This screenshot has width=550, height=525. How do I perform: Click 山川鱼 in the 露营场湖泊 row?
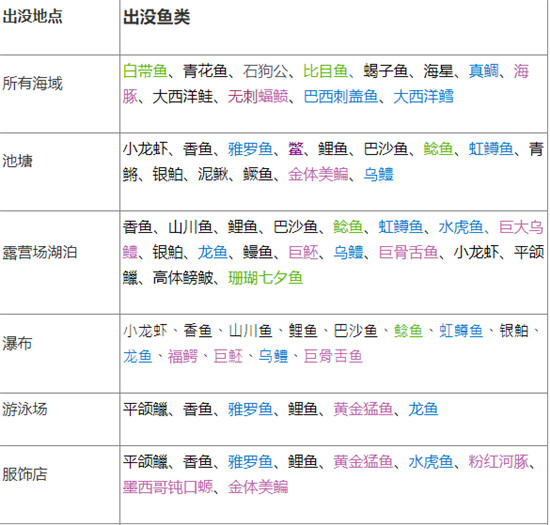pos(190,227)
